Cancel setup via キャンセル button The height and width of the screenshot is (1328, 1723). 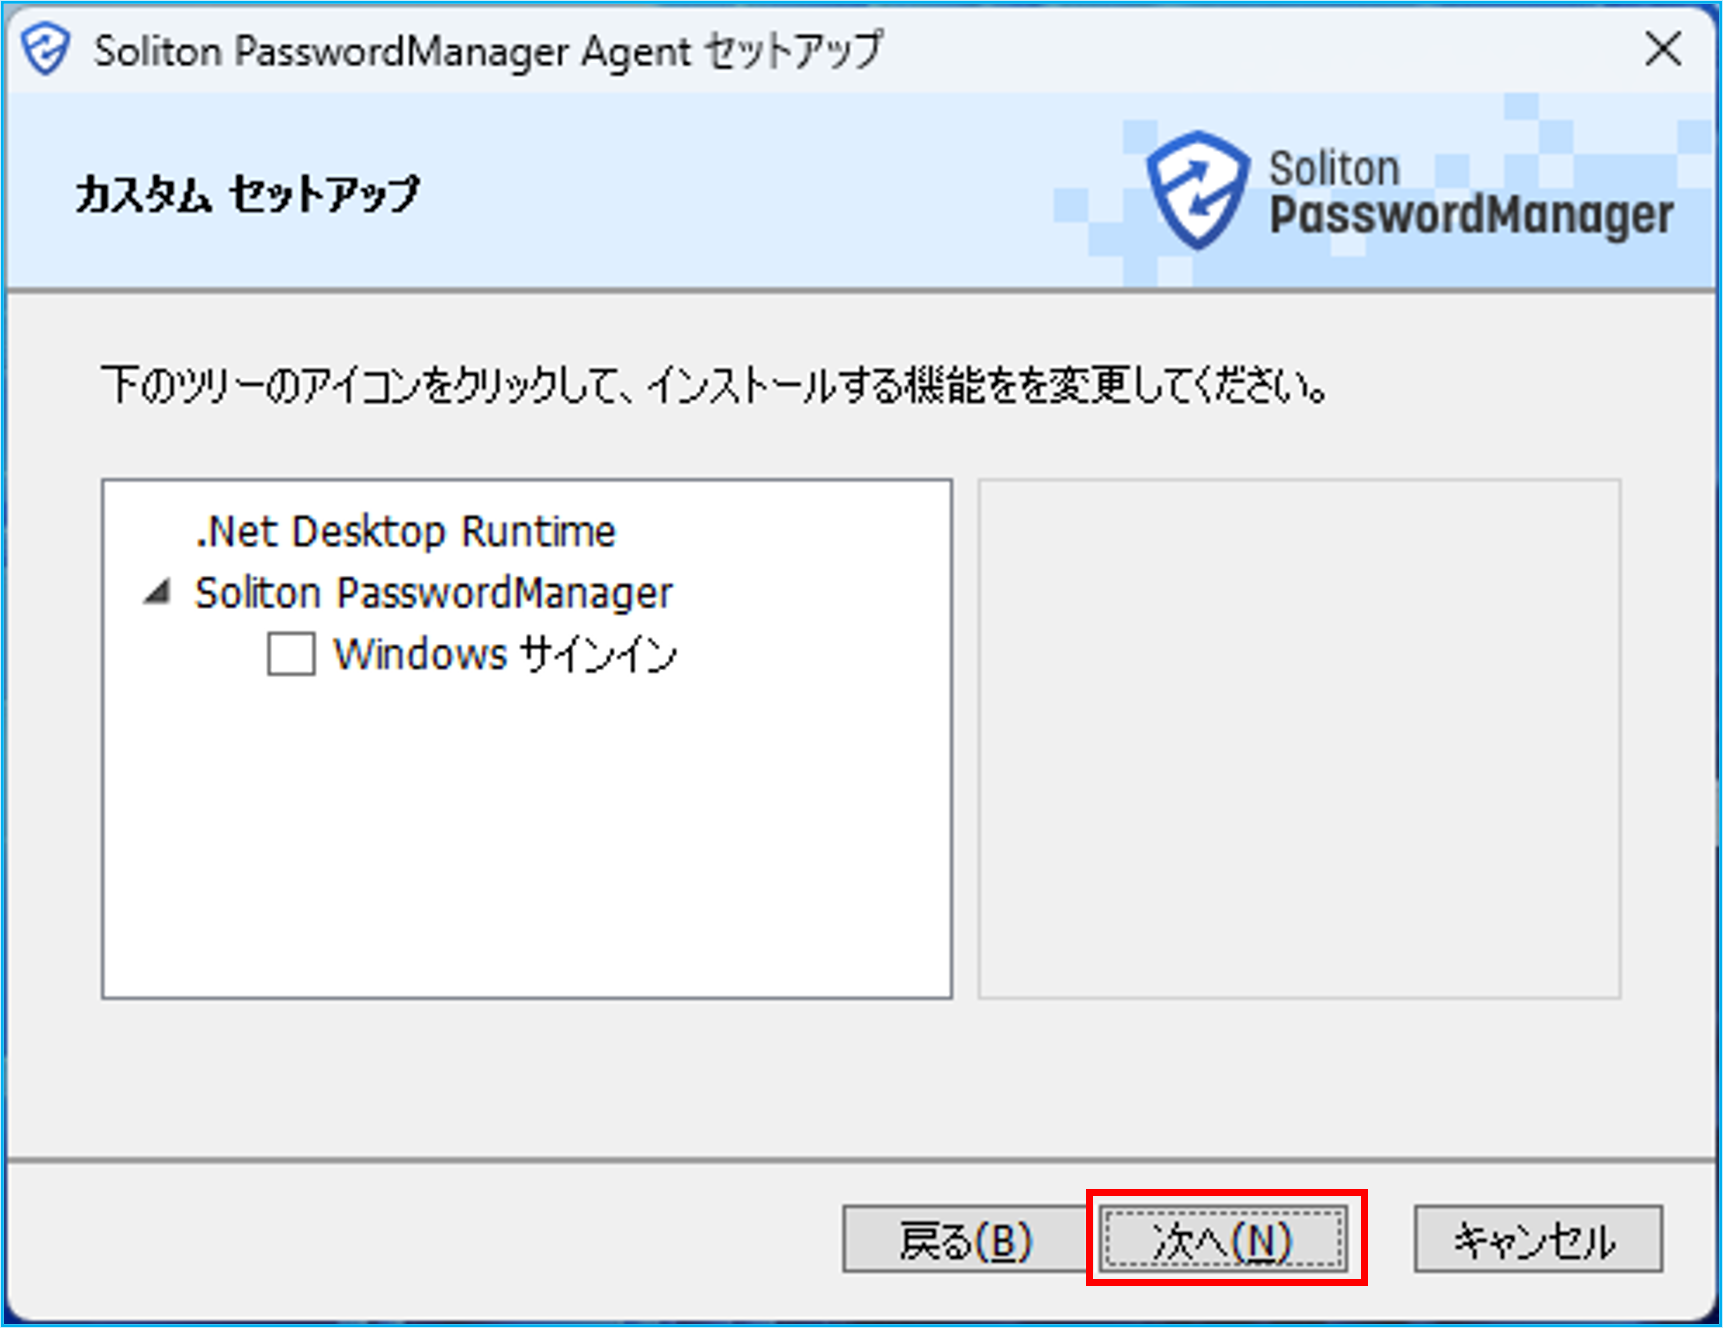coord(1538,1240)
